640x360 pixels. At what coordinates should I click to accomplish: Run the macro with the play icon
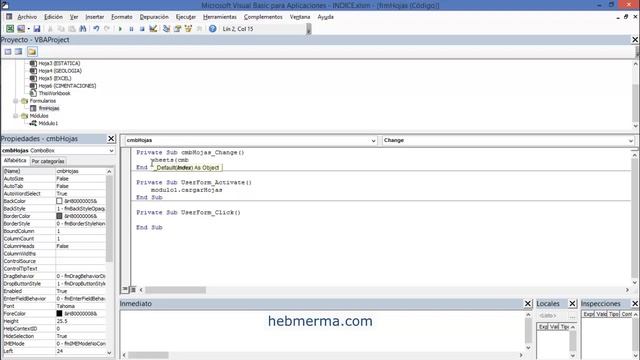click(120, 29)
